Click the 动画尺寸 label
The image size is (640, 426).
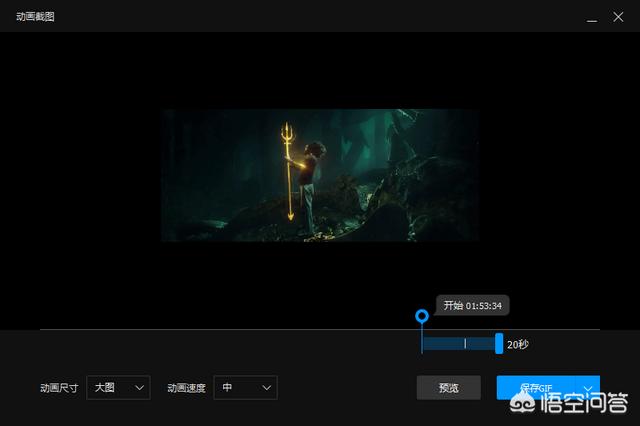pos(59,388)
